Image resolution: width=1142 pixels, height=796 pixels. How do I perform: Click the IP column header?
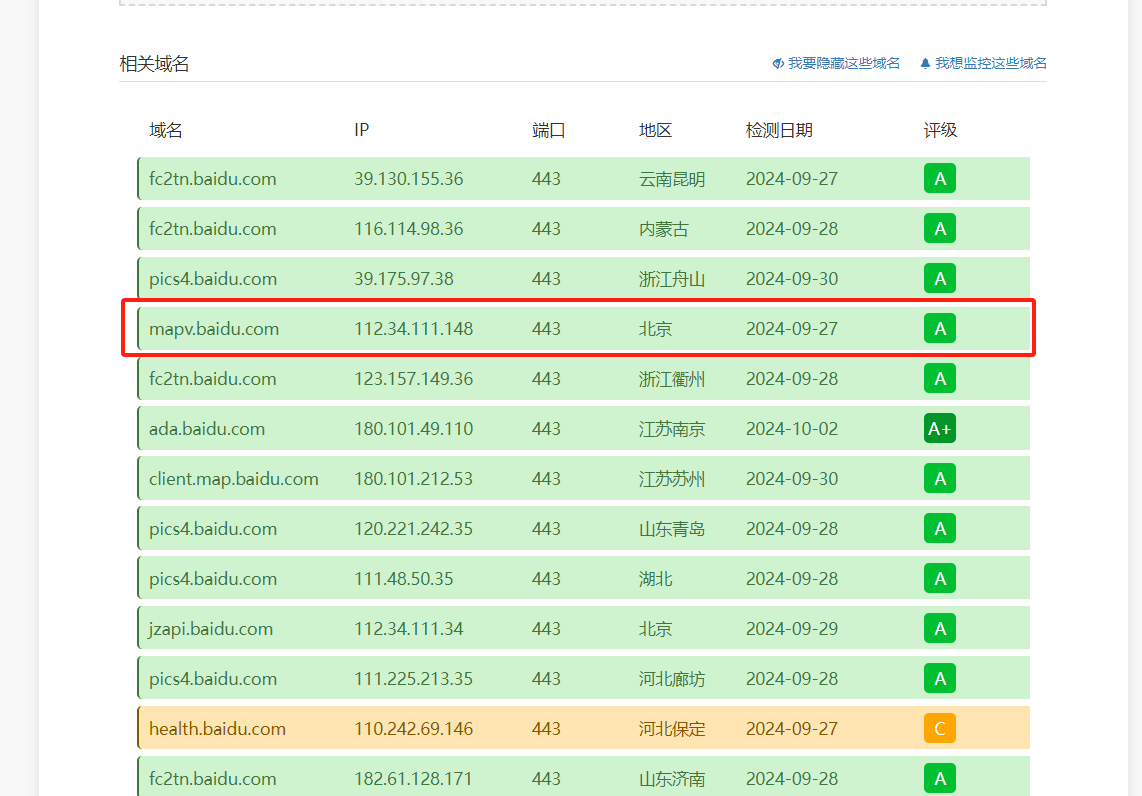coord(362,130)
